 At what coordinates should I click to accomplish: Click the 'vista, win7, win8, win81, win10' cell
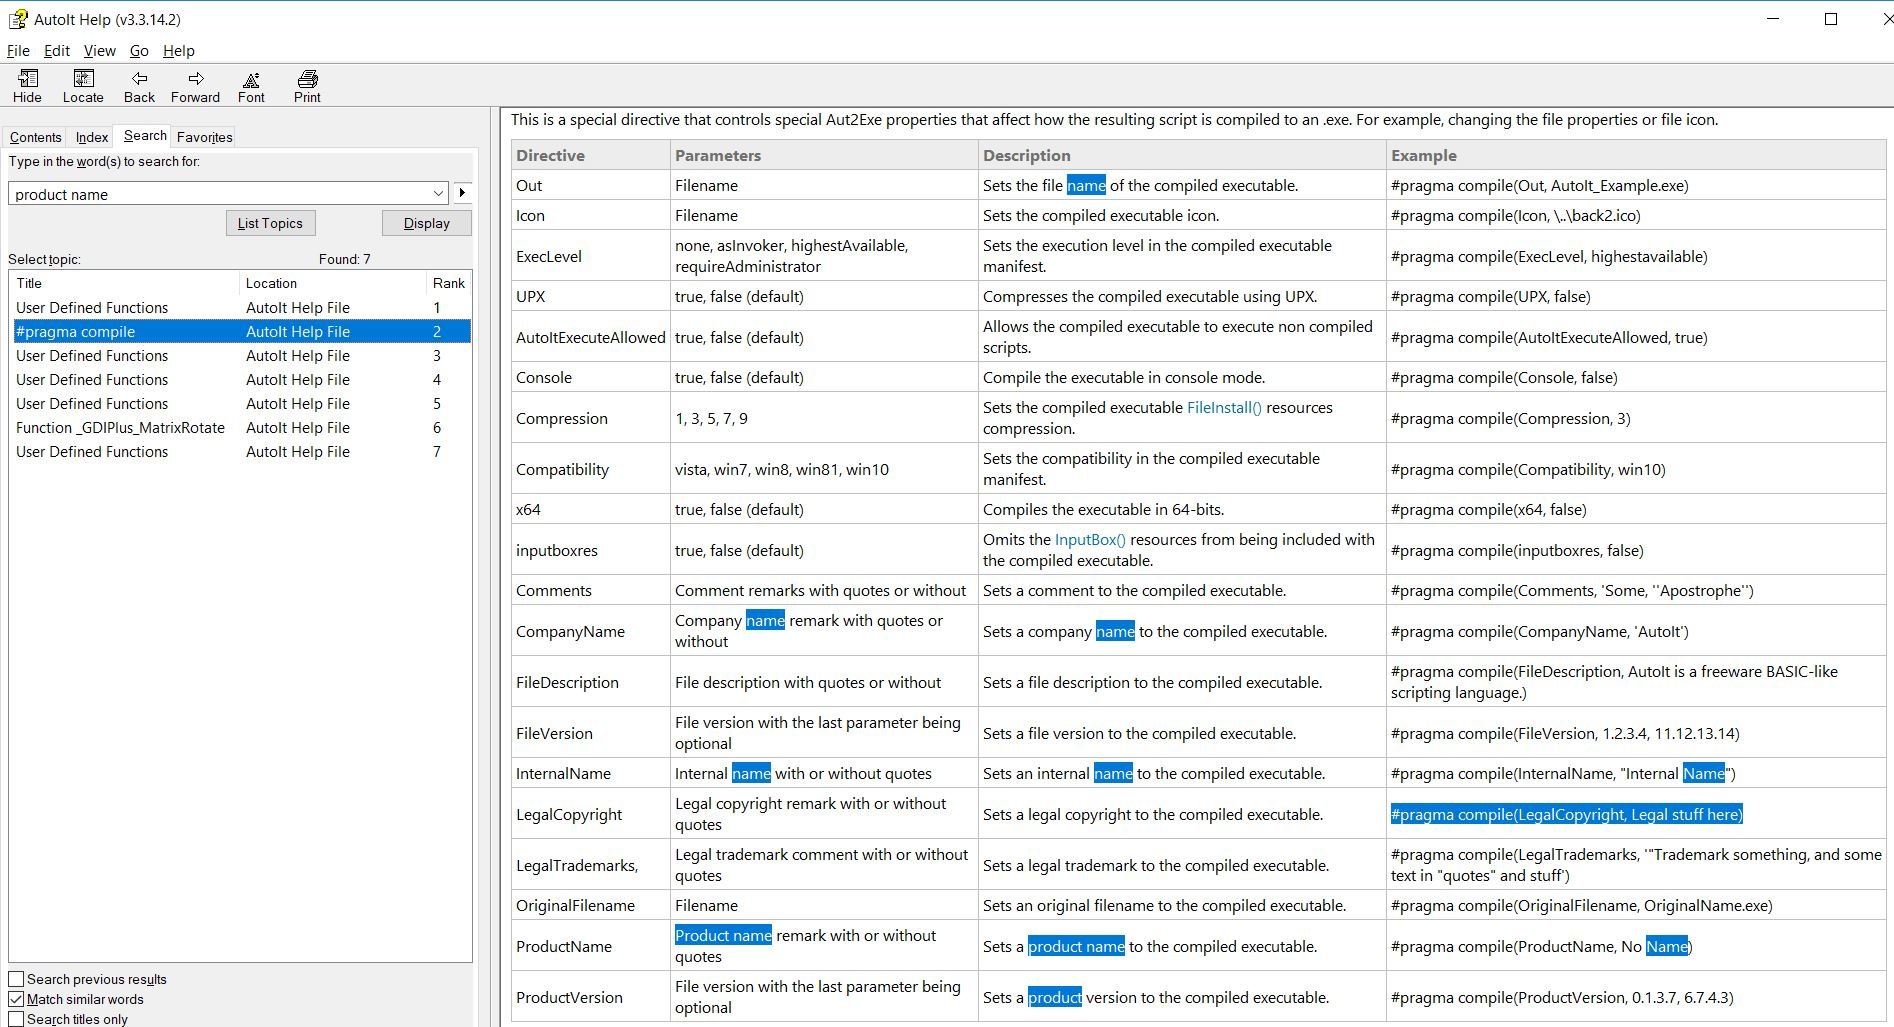click(824, 470)
